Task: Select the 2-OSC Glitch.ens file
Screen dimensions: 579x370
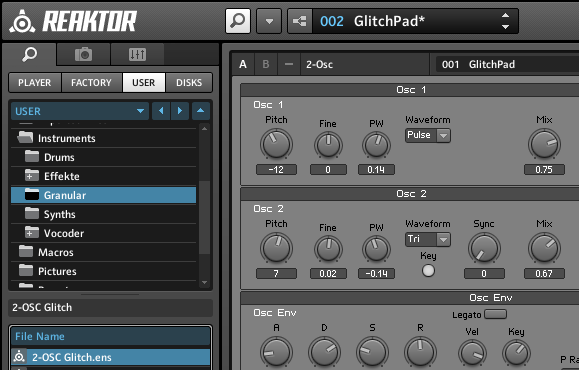Action: 110,357
